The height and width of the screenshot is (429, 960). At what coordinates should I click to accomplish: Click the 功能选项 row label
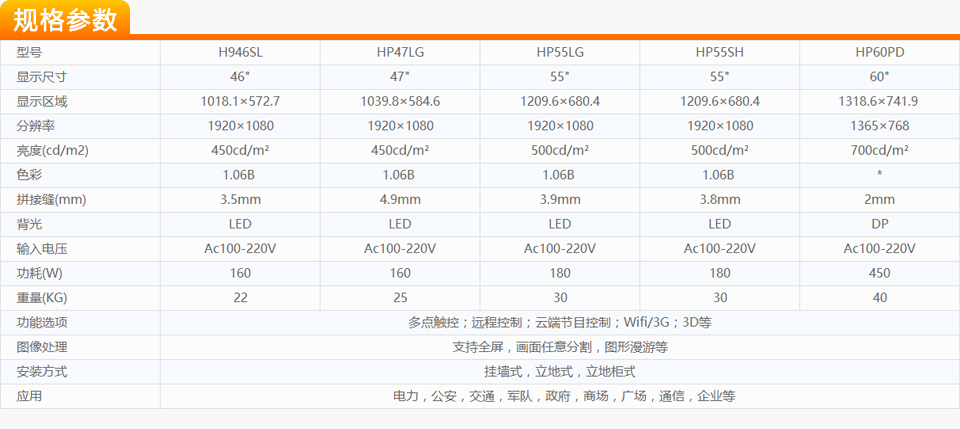click(x=42, y=323)
